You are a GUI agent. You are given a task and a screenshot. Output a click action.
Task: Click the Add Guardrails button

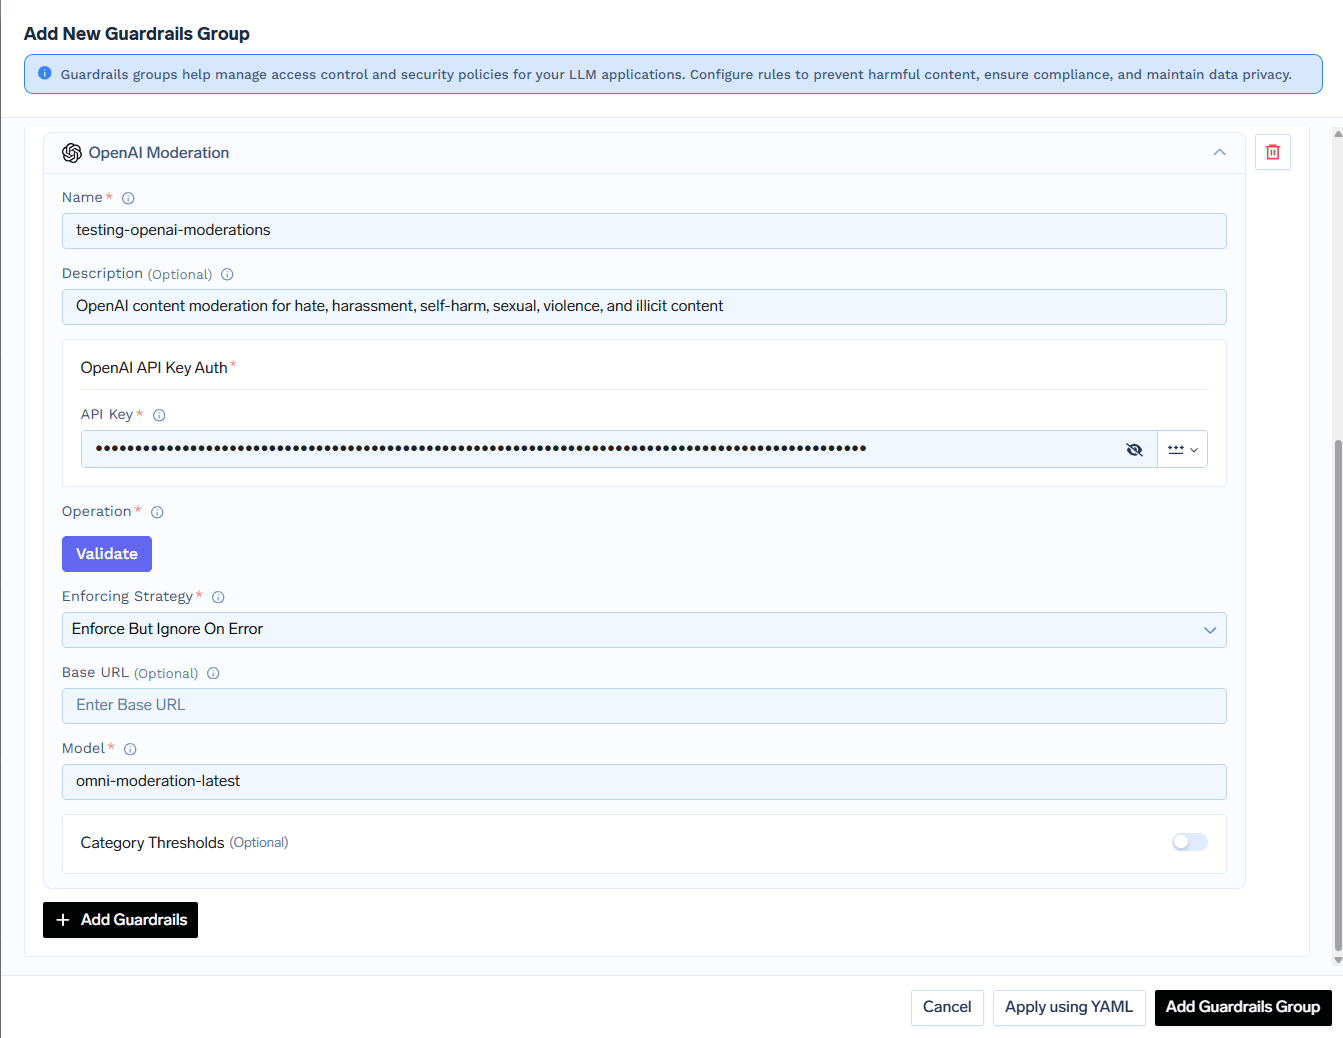pyautogui.click(x=120, y=920)
